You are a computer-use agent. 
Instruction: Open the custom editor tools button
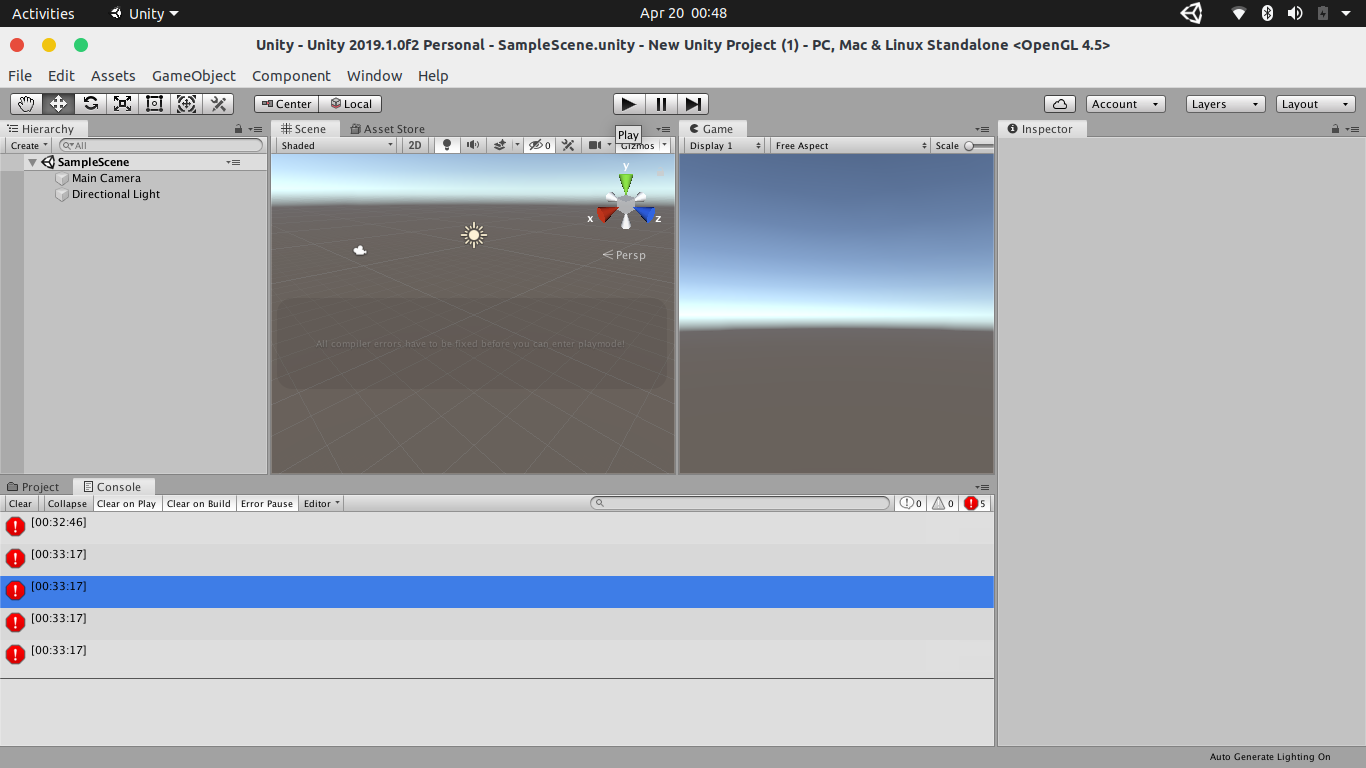pos(218,104)
